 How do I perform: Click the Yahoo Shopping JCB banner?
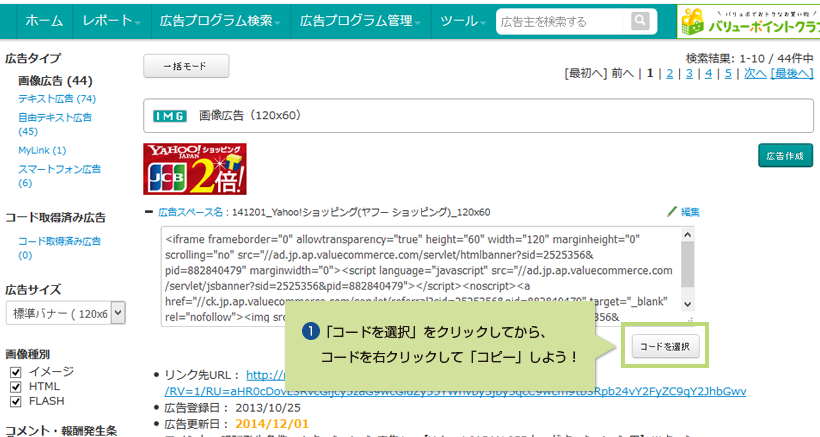pyautogui.click(x=195, y=169)
